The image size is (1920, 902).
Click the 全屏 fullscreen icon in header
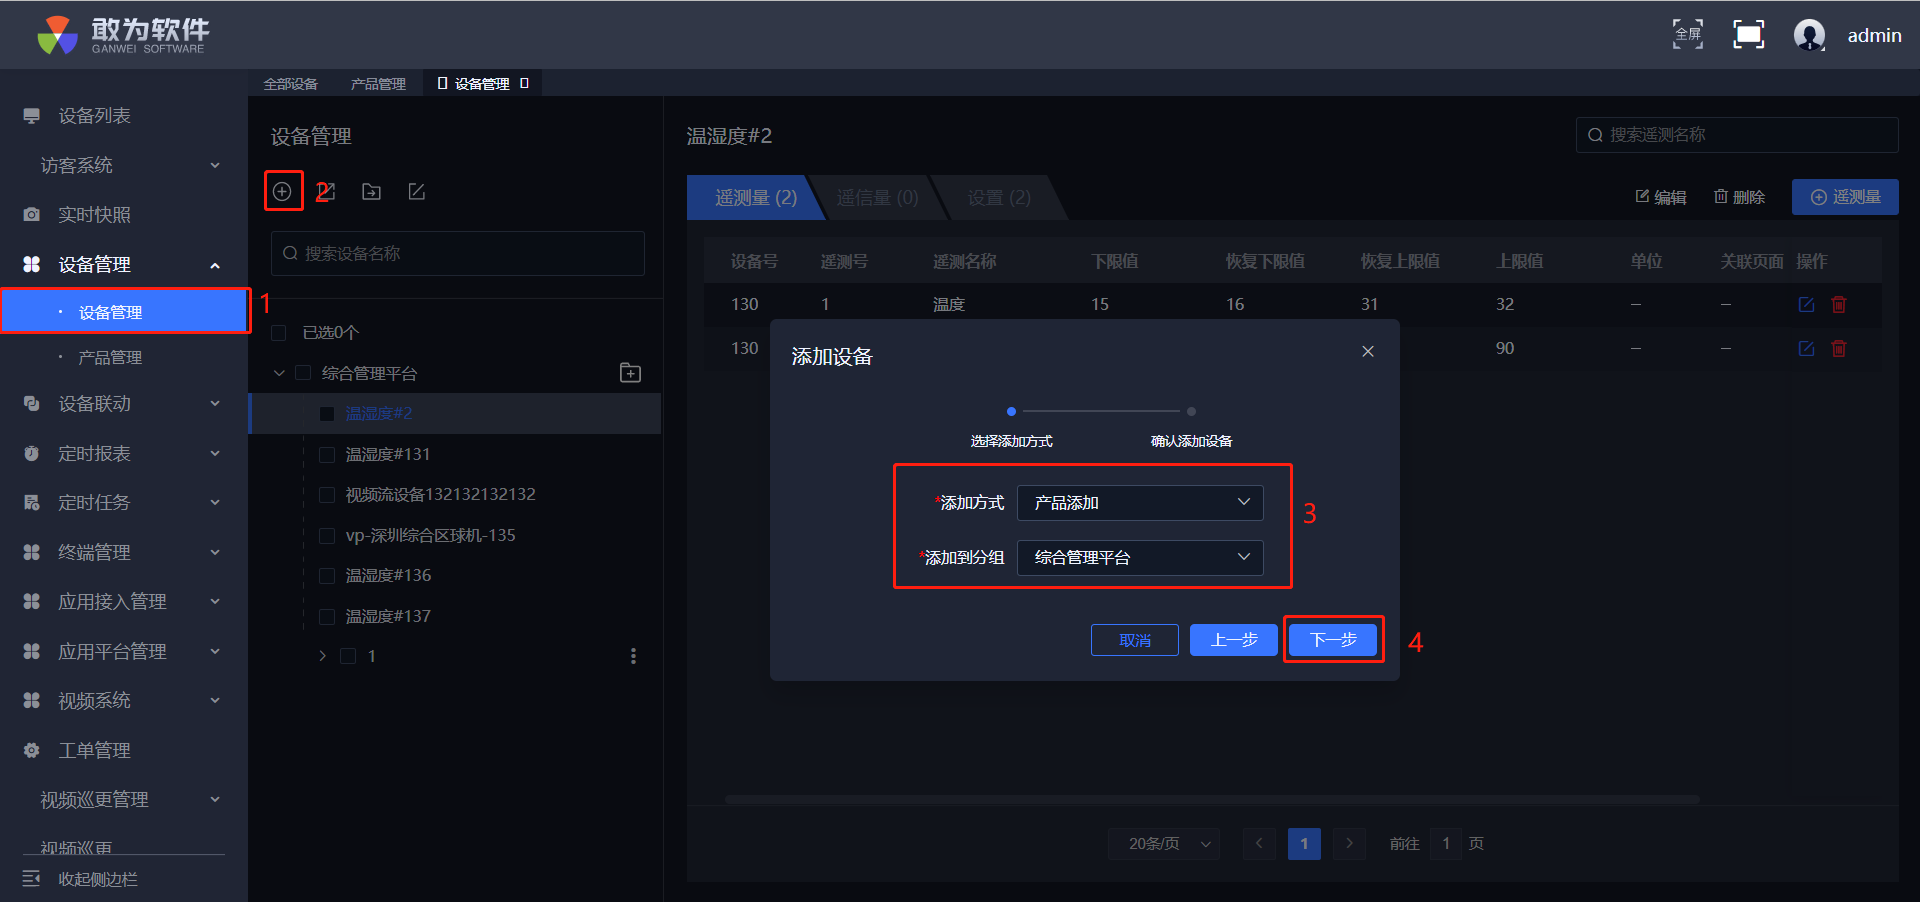pos(1688,34)
